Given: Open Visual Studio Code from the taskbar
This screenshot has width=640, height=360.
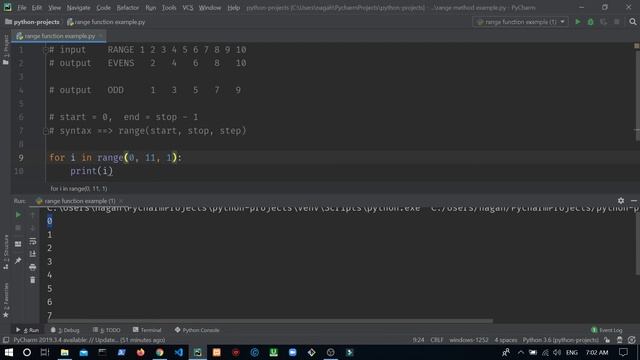Looking at the screenshot, I should coord(179,352).
